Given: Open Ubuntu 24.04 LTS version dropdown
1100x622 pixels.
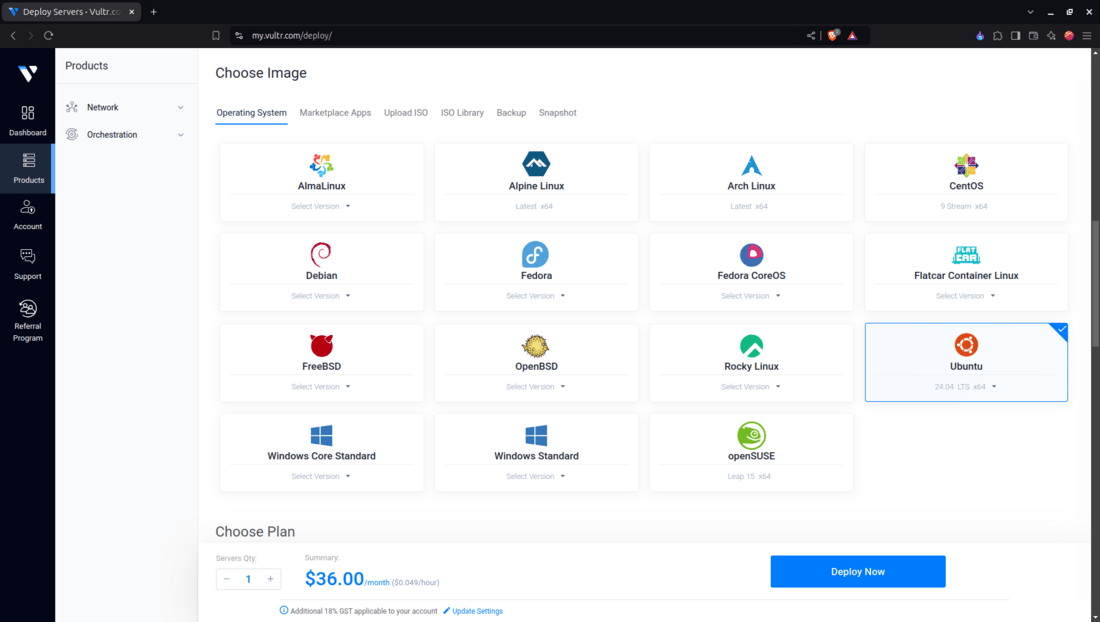Looking at the screenshot, I should [x=965, y=386].
